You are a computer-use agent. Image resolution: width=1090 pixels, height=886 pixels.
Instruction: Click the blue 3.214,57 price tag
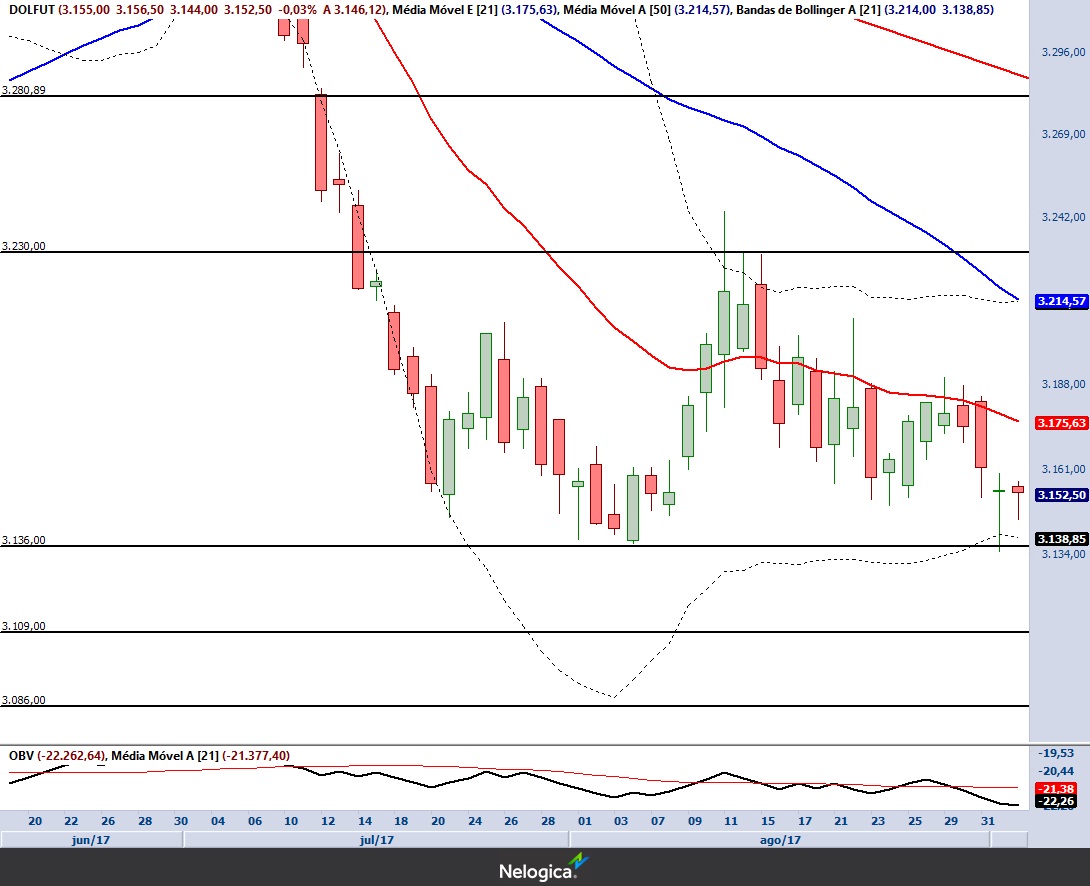1061,300
